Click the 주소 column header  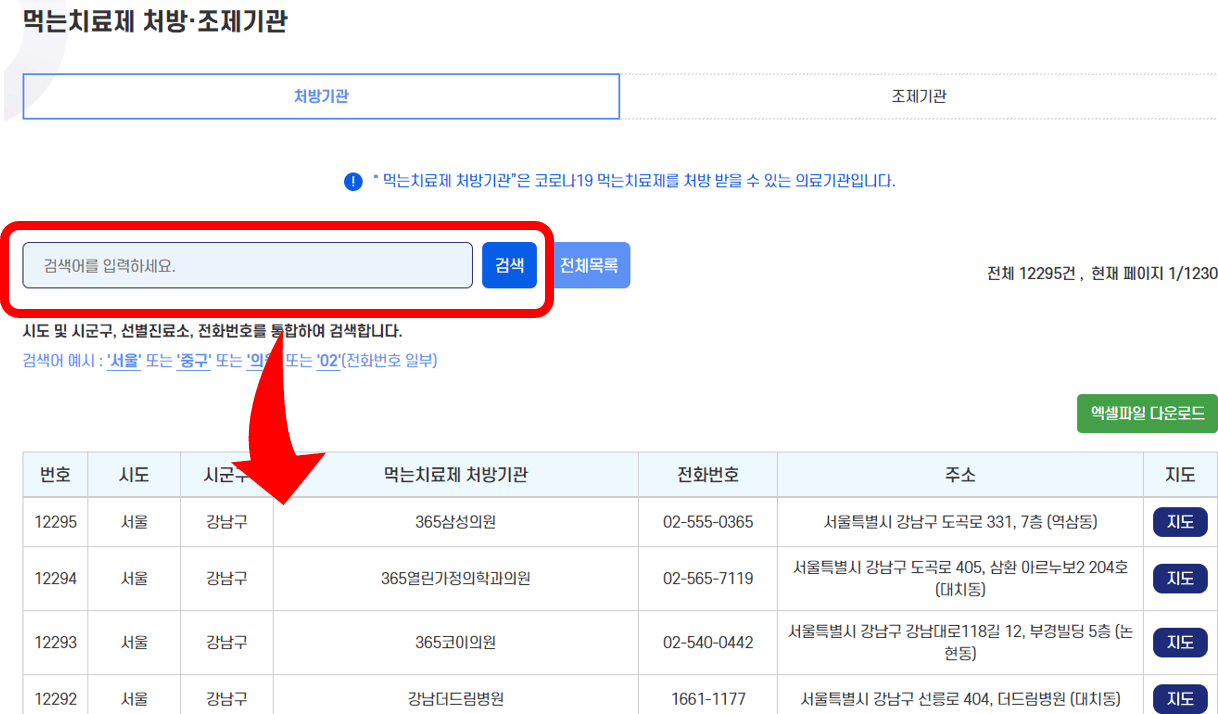point(960,474)
